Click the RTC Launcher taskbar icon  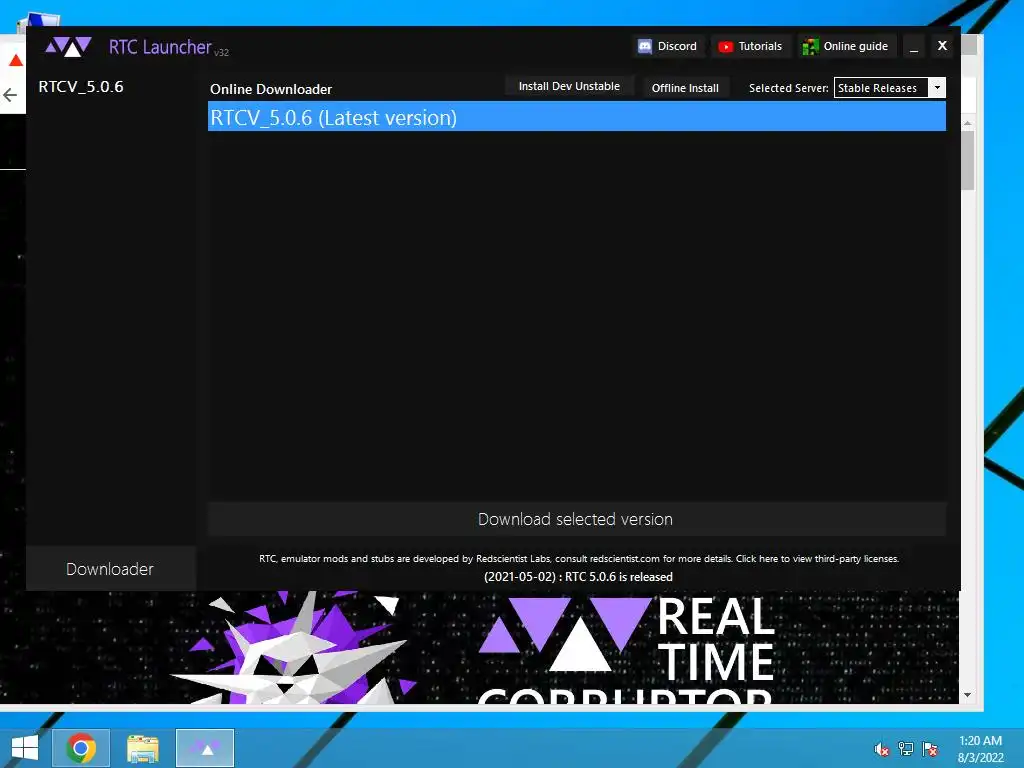(x=205, y=748)
